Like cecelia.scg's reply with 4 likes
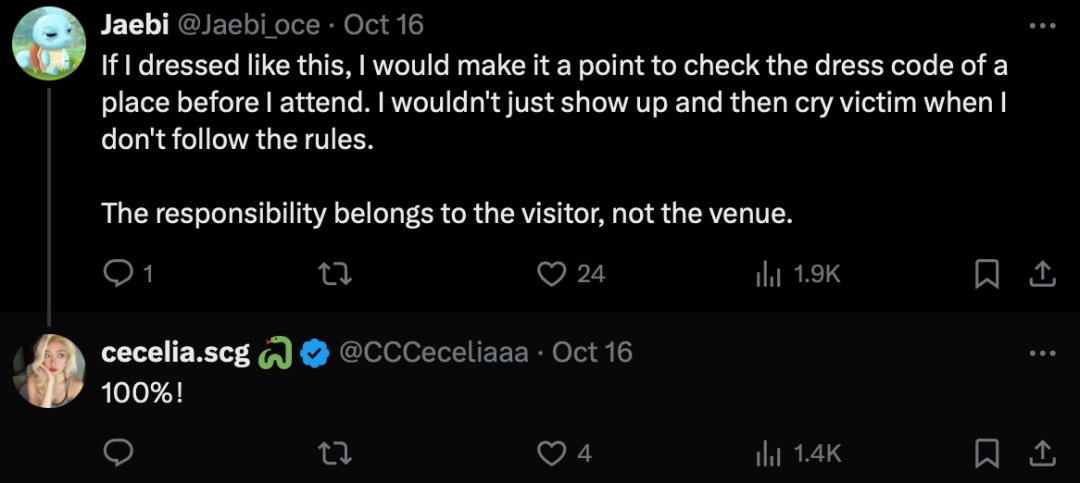Screen dimensions: 1080x483 coord(553,453)
